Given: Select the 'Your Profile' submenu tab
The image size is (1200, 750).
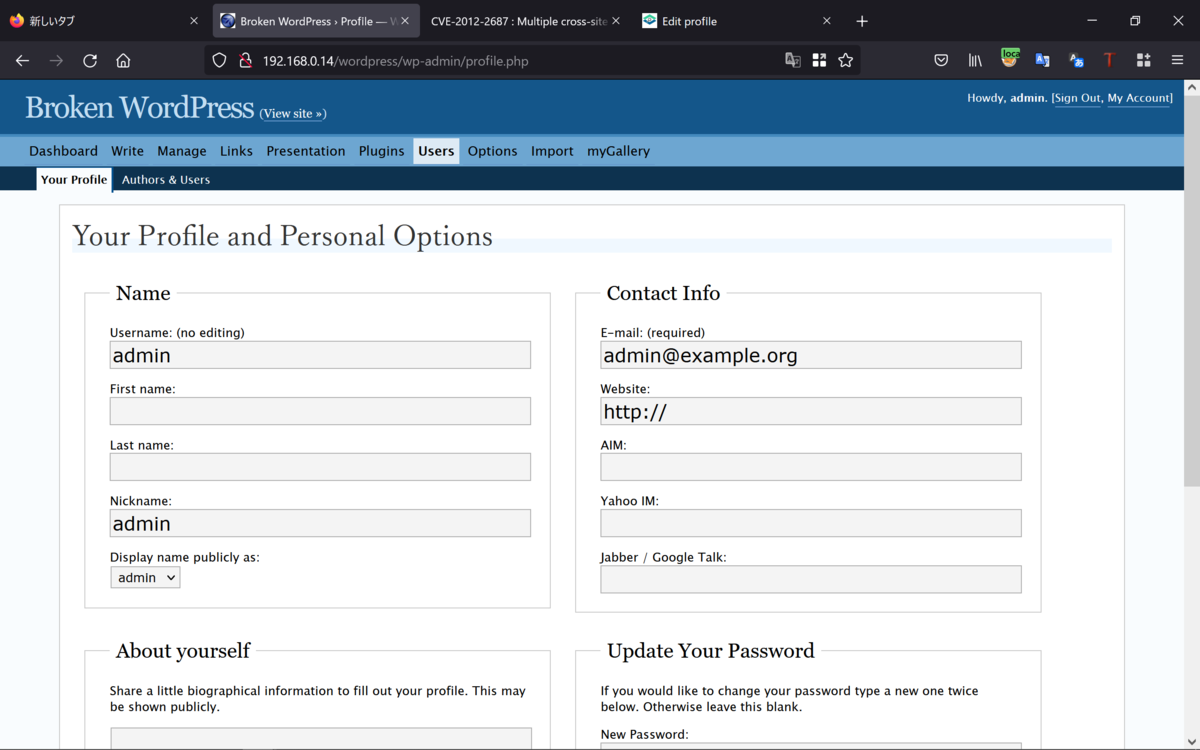Looking at the screenshot, I should pyautogui.click(x=74, y=180).
